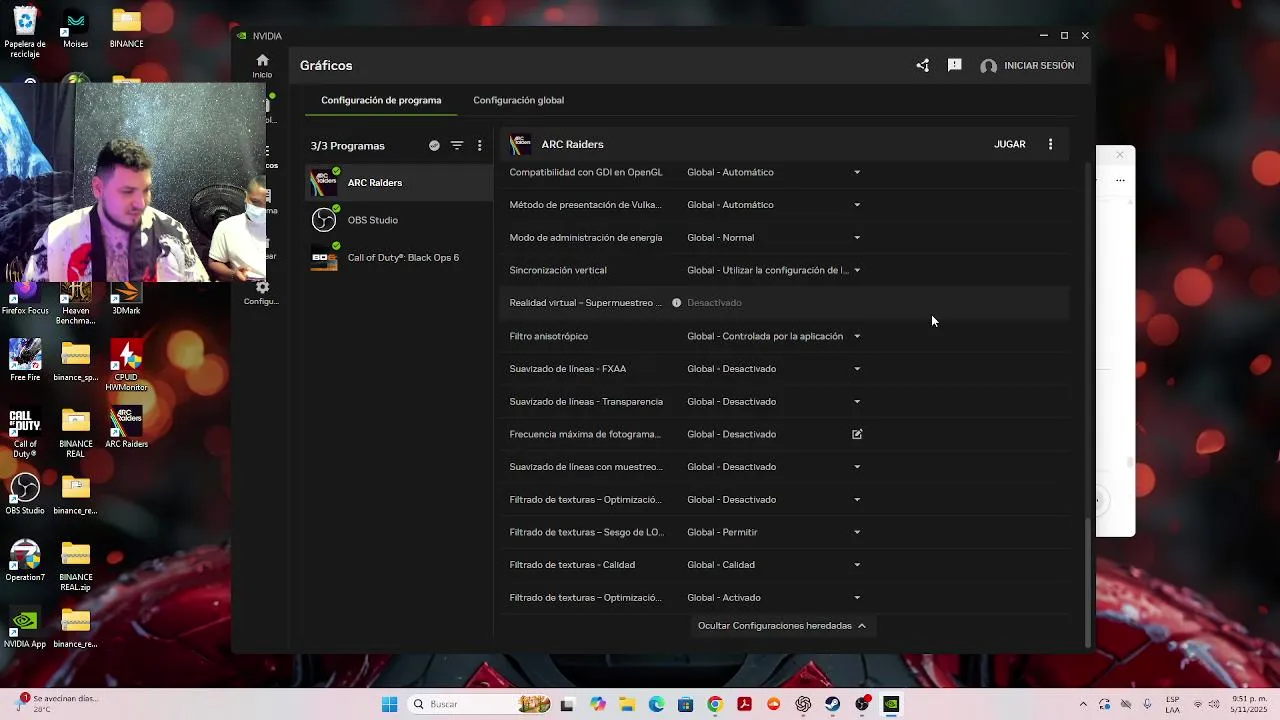Open CPUID HWMonitor desktop shortcut

[x=126, y=366]
